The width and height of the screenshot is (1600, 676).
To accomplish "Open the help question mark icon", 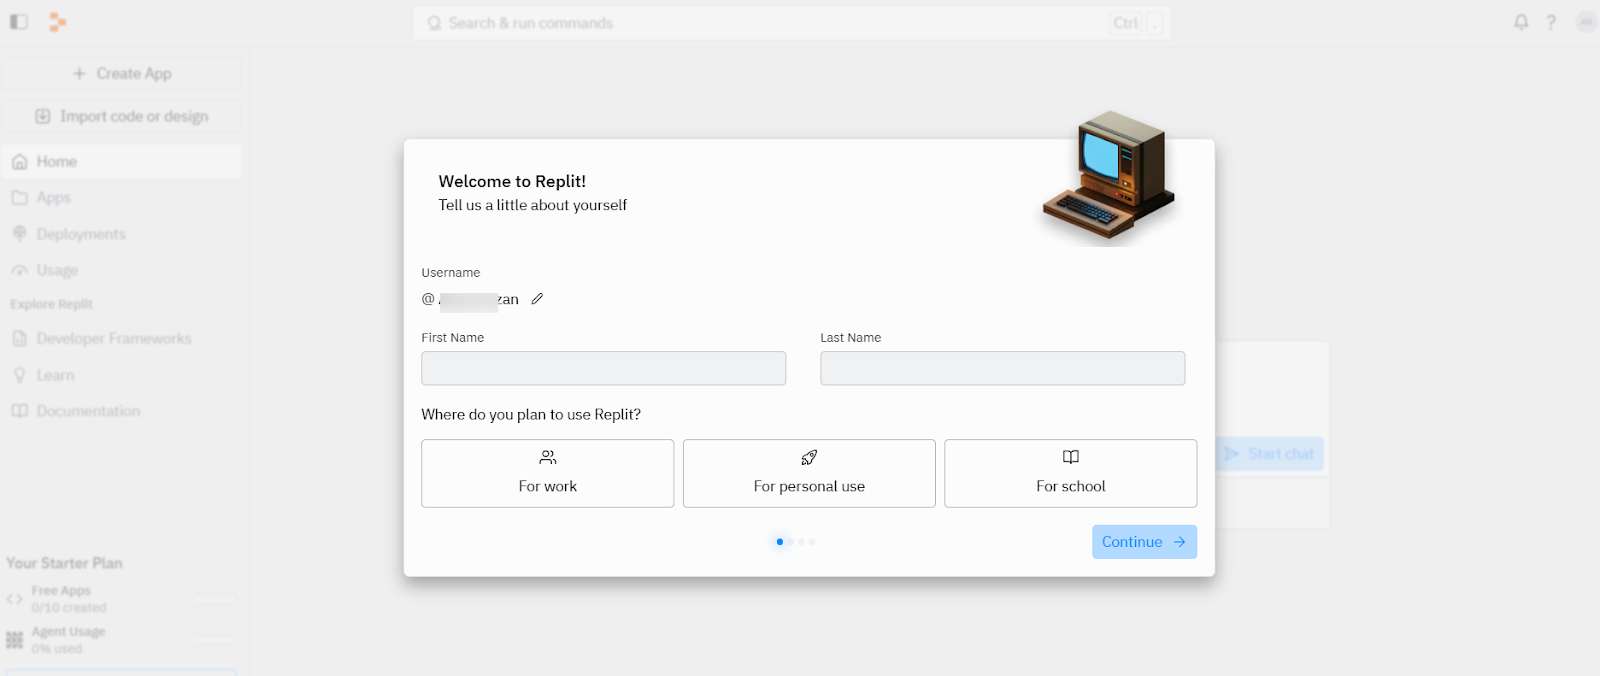I will coord(1551,22).
